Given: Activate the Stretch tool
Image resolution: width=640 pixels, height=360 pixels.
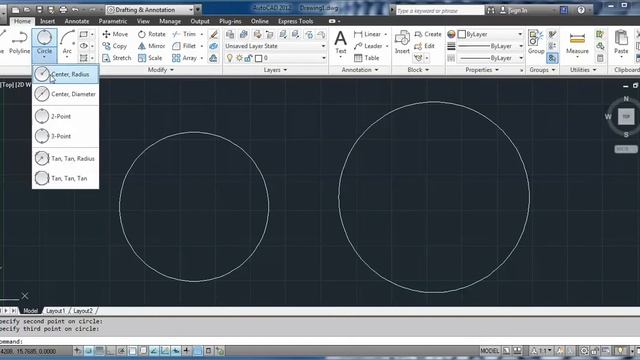Looking at the screenshot, I should 117,58.
